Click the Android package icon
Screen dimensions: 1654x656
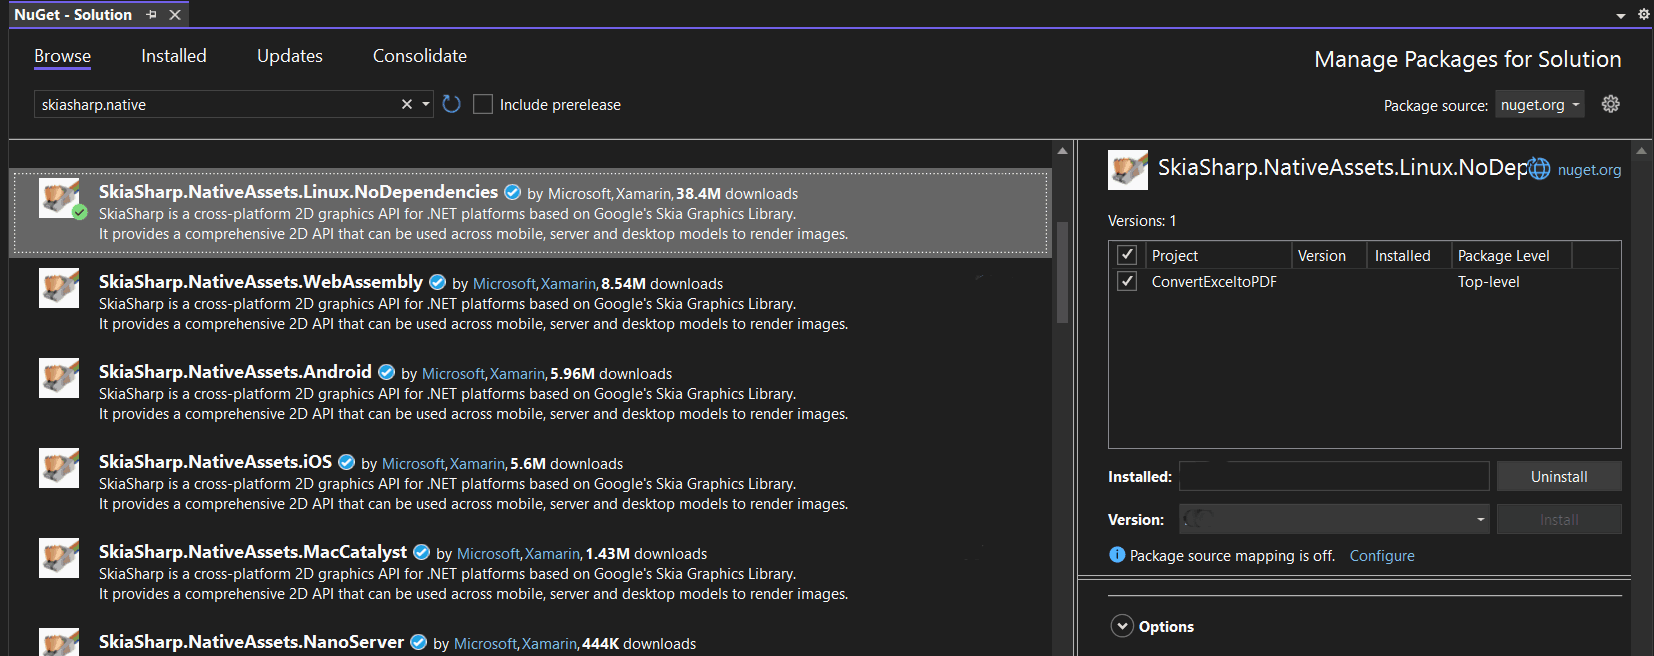click(59, 378)
